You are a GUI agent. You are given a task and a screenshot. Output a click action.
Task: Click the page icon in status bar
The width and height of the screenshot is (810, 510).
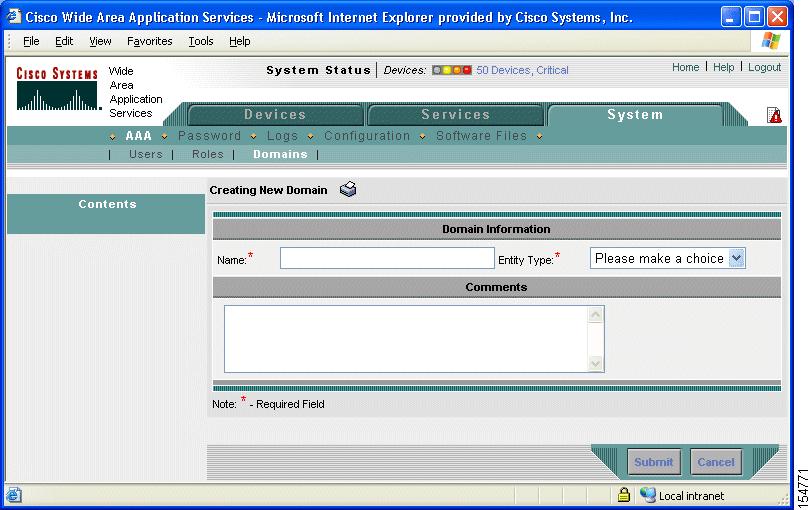pos(14,495)
